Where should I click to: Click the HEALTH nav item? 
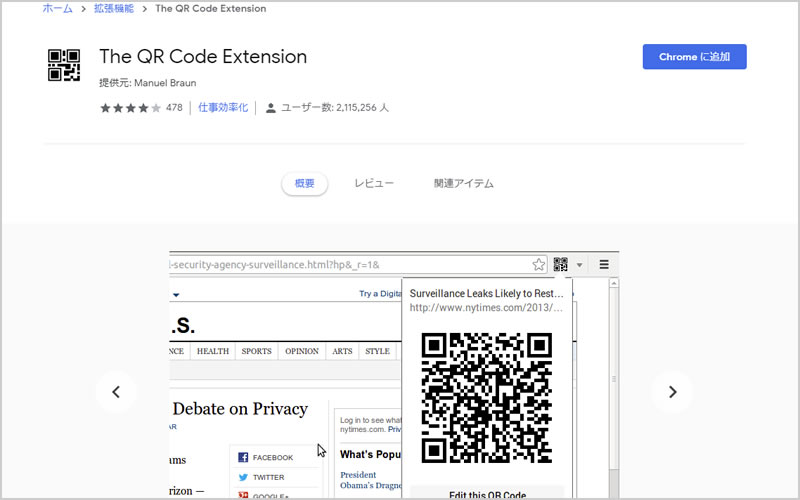(x=213, y=351)
